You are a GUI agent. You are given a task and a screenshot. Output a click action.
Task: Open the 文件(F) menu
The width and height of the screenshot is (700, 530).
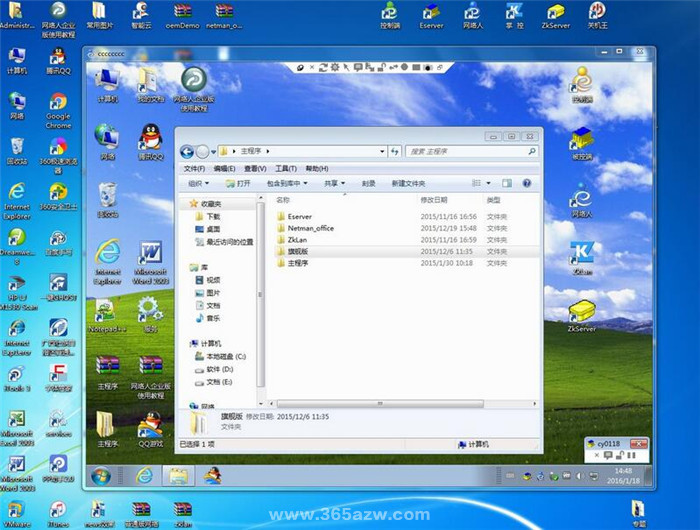[x=194, y=168]
